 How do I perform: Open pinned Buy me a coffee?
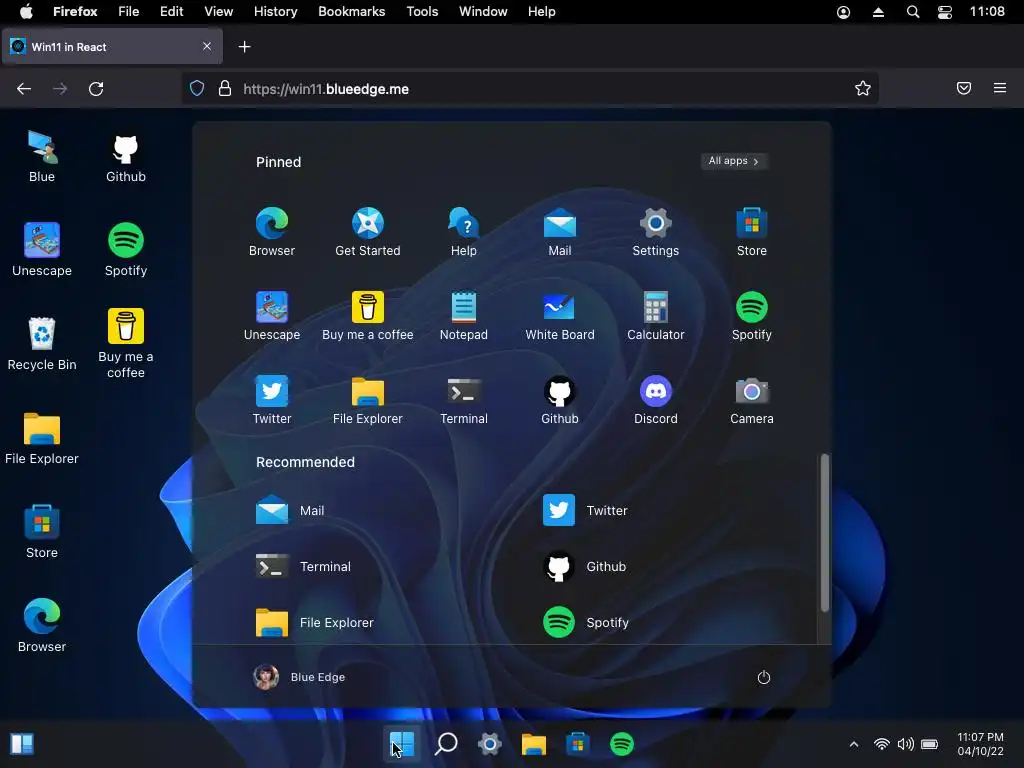click(368, 316)
